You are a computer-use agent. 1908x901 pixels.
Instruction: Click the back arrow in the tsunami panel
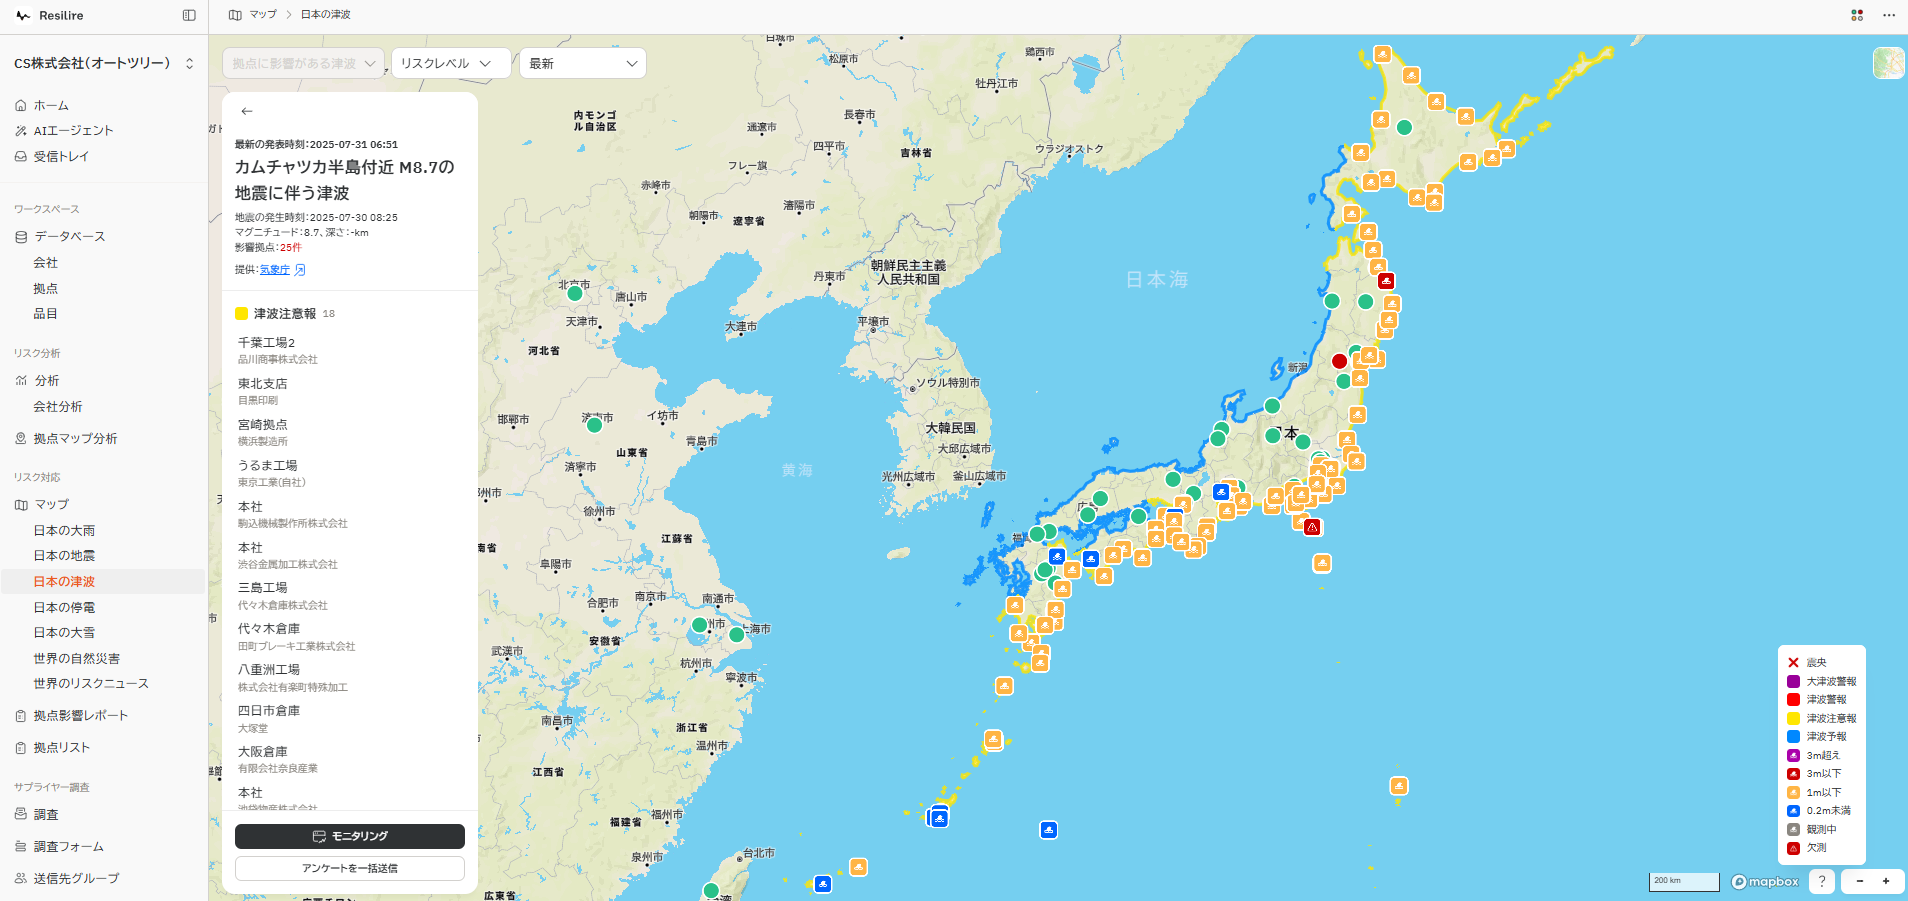coord(247,111)
